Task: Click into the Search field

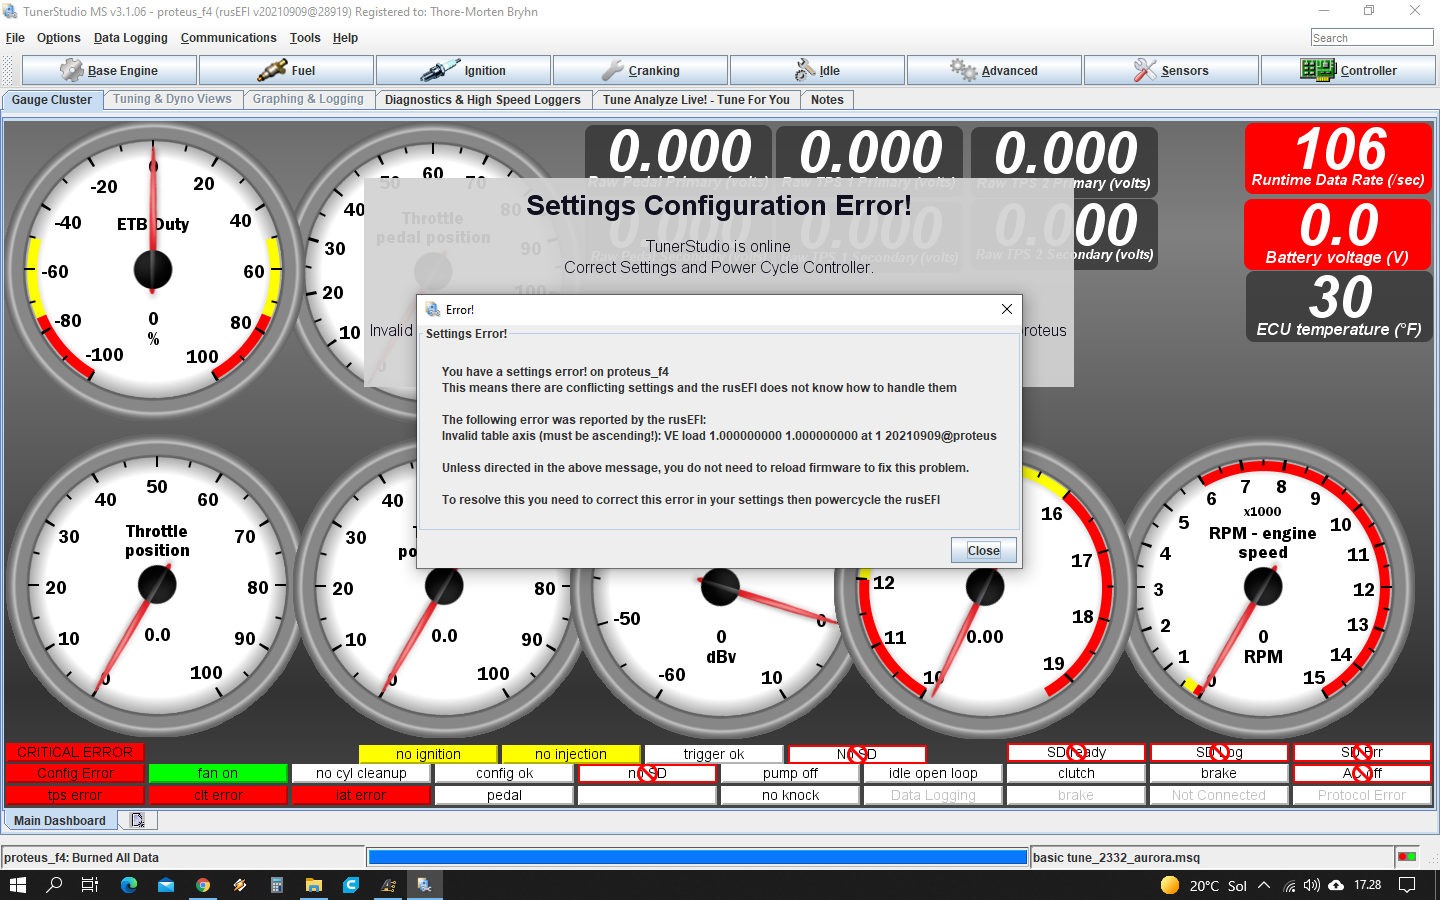Action: coord(1372,37)
